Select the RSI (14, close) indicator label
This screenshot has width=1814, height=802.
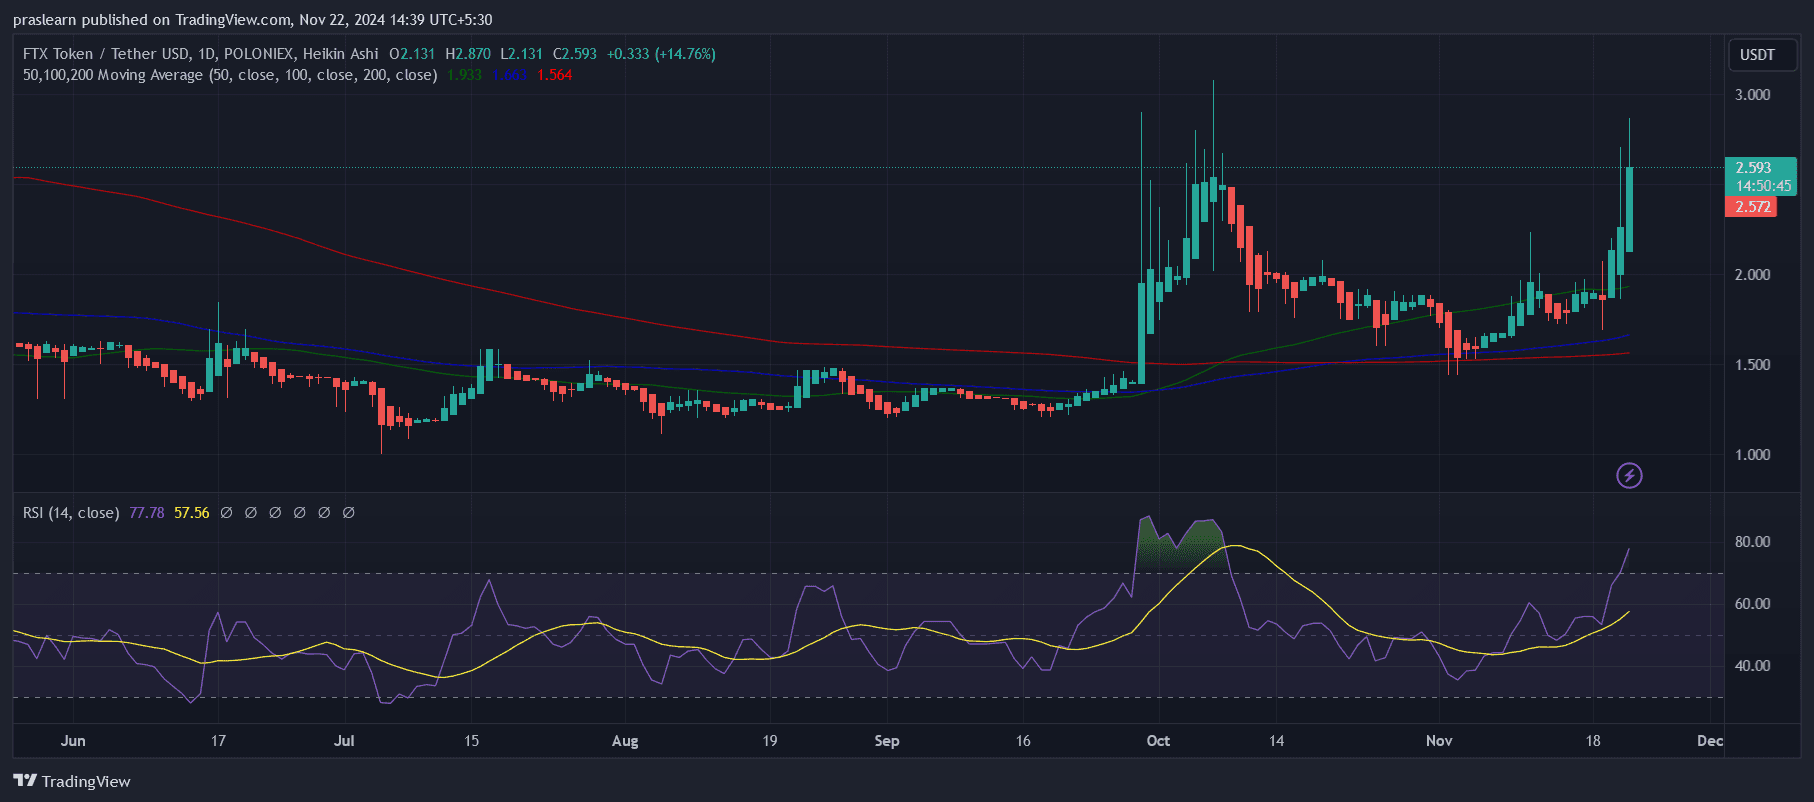(x=71, y=513)
